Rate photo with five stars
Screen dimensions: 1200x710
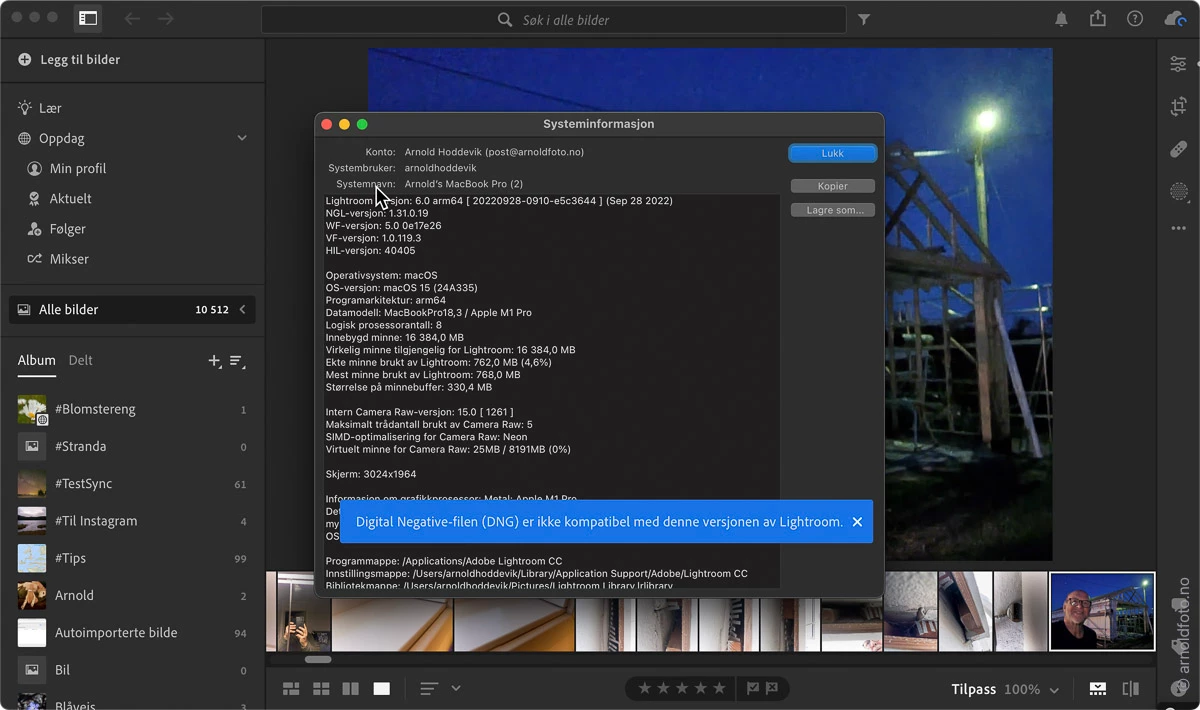point(719,689)
